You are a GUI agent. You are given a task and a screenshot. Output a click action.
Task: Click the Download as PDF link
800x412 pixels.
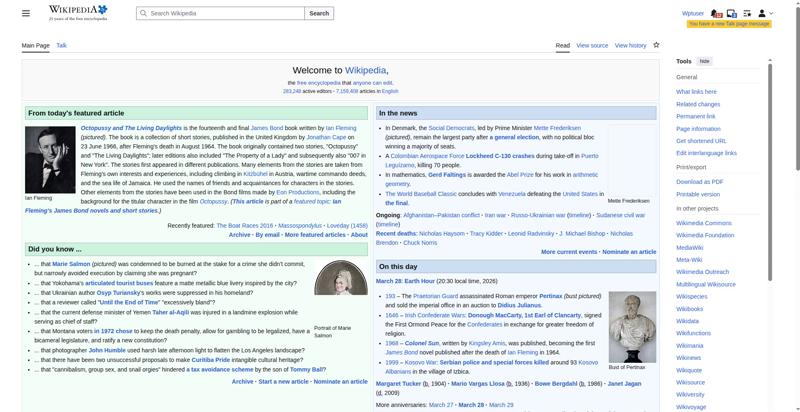coord(699,181)
